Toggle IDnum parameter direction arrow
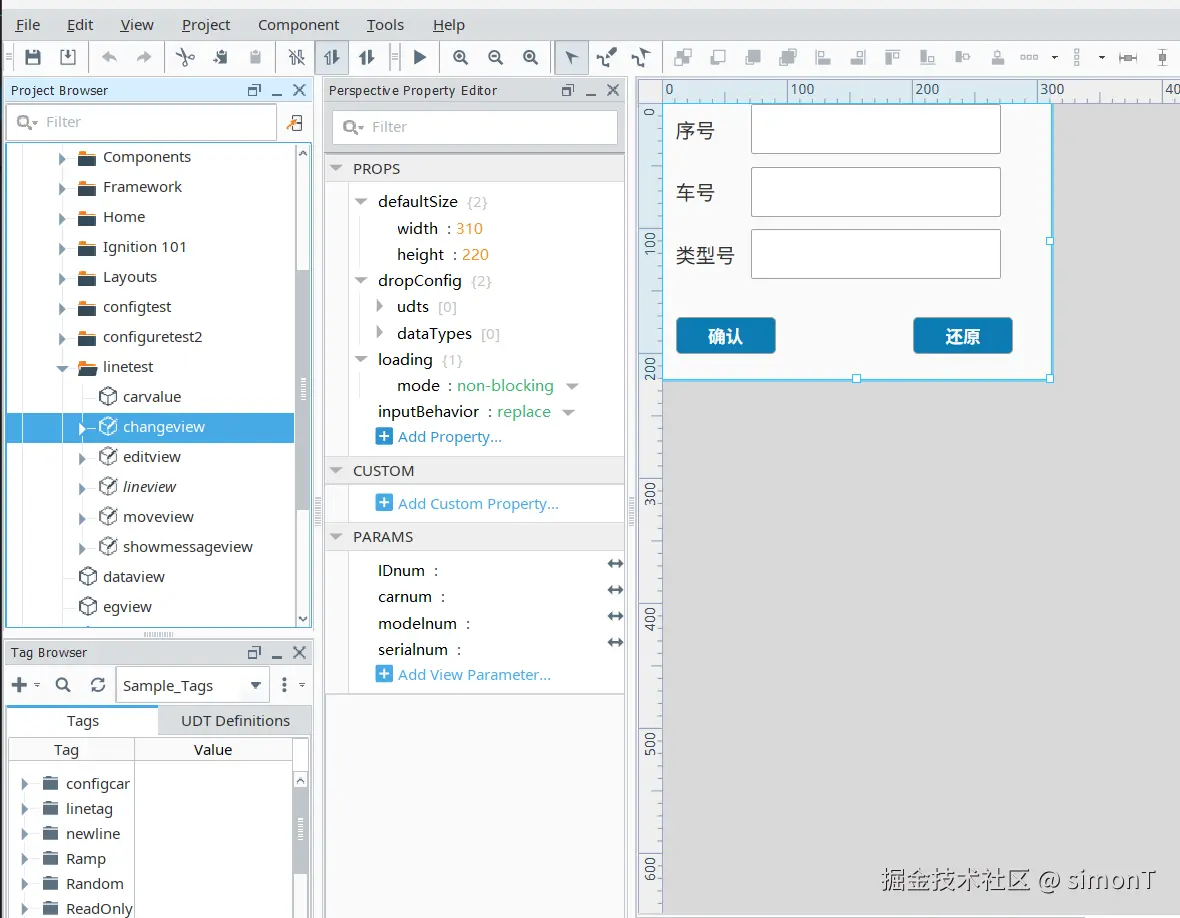 coord(615,564)
